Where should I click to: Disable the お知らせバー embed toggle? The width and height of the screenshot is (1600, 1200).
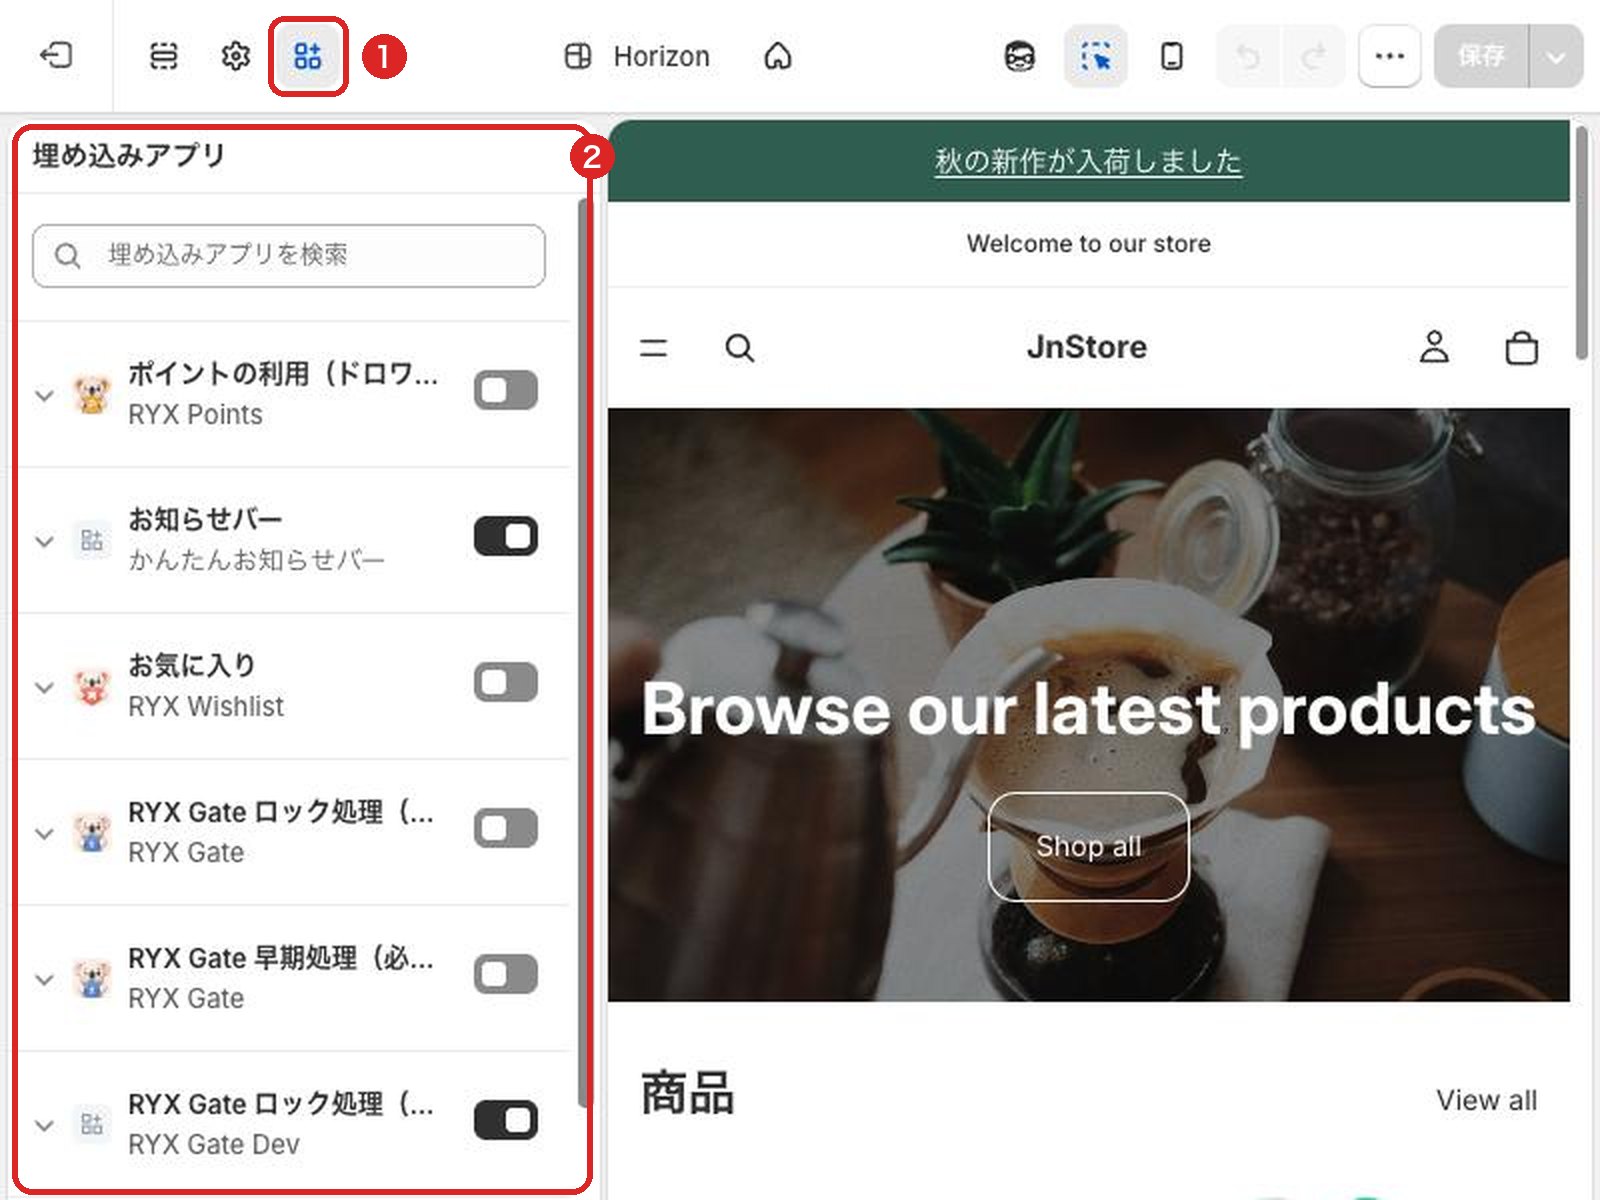[506, 536]
